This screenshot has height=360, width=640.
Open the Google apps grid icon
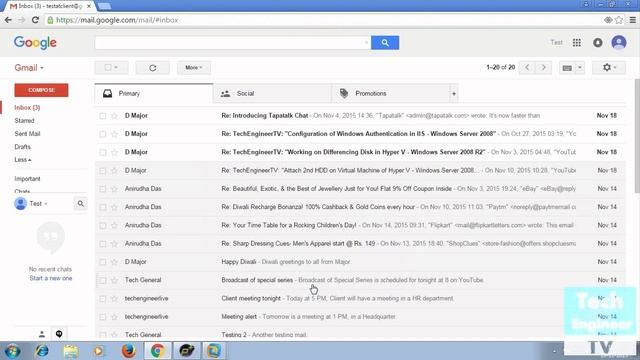pos(576,42)
